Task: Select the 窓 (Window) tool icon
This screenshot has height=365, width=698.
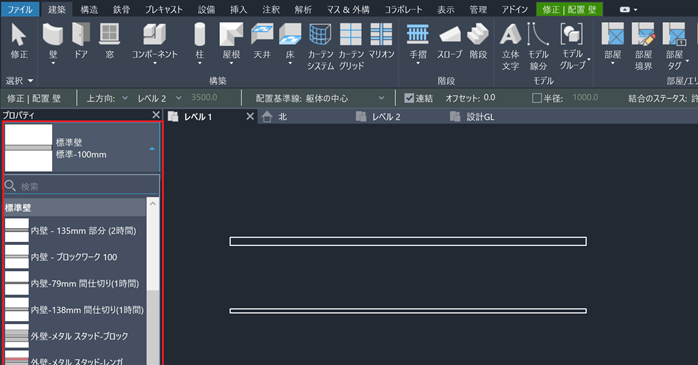Action: pyautogui.click(x=110, y=35)
